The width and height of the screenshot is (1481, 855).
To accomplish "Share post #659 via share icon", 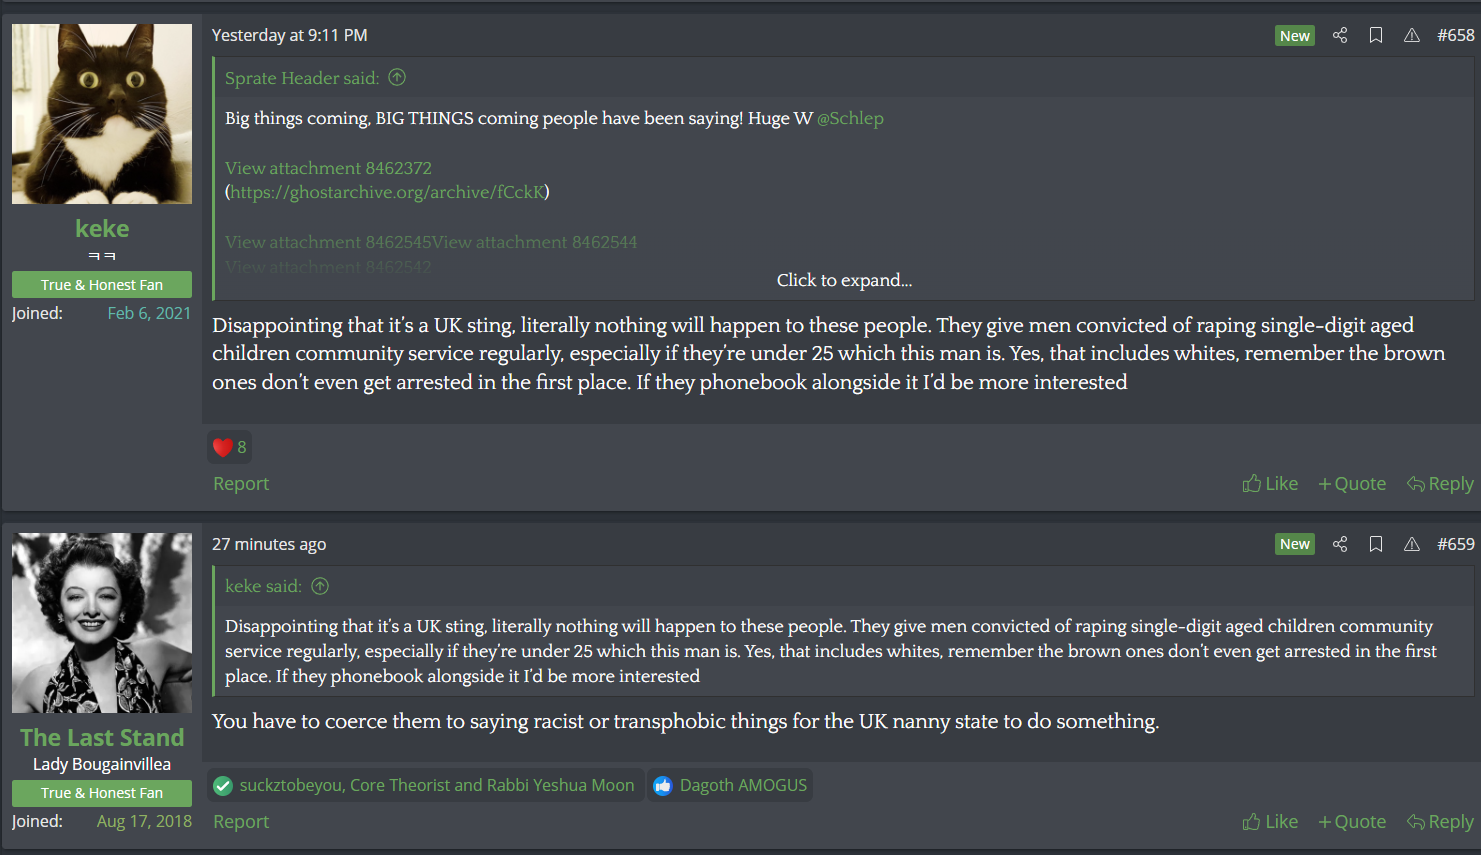I will click(1340, 544).
